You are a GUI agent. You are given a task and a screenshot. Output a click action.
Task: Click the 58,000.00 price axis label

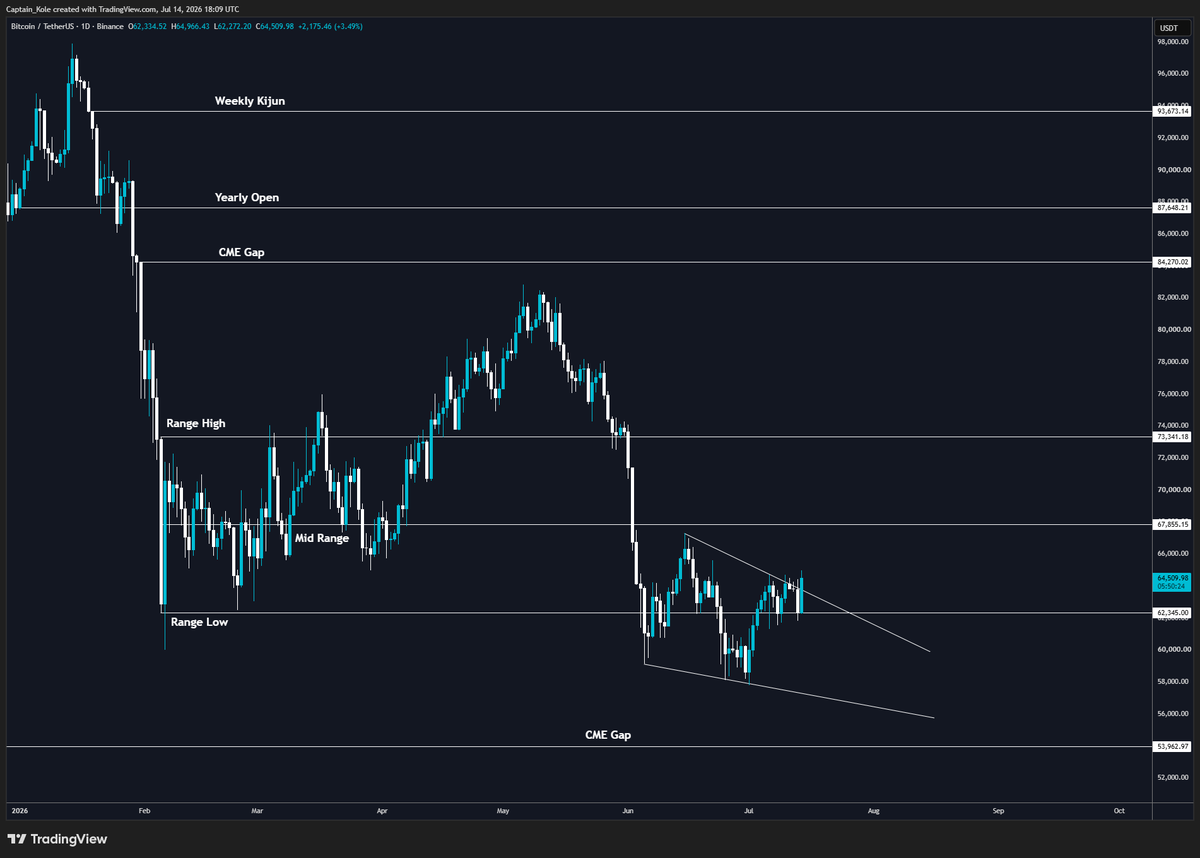point(1172,682)
